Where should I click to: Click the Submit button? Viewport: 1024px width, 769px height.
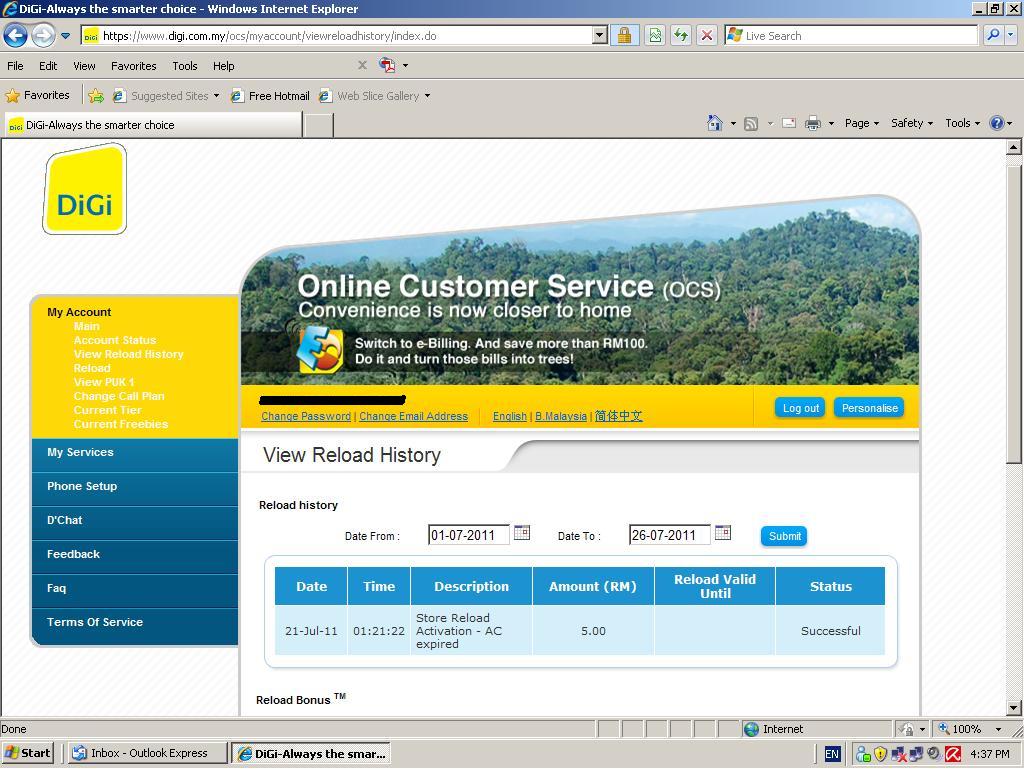coord(783,536)
